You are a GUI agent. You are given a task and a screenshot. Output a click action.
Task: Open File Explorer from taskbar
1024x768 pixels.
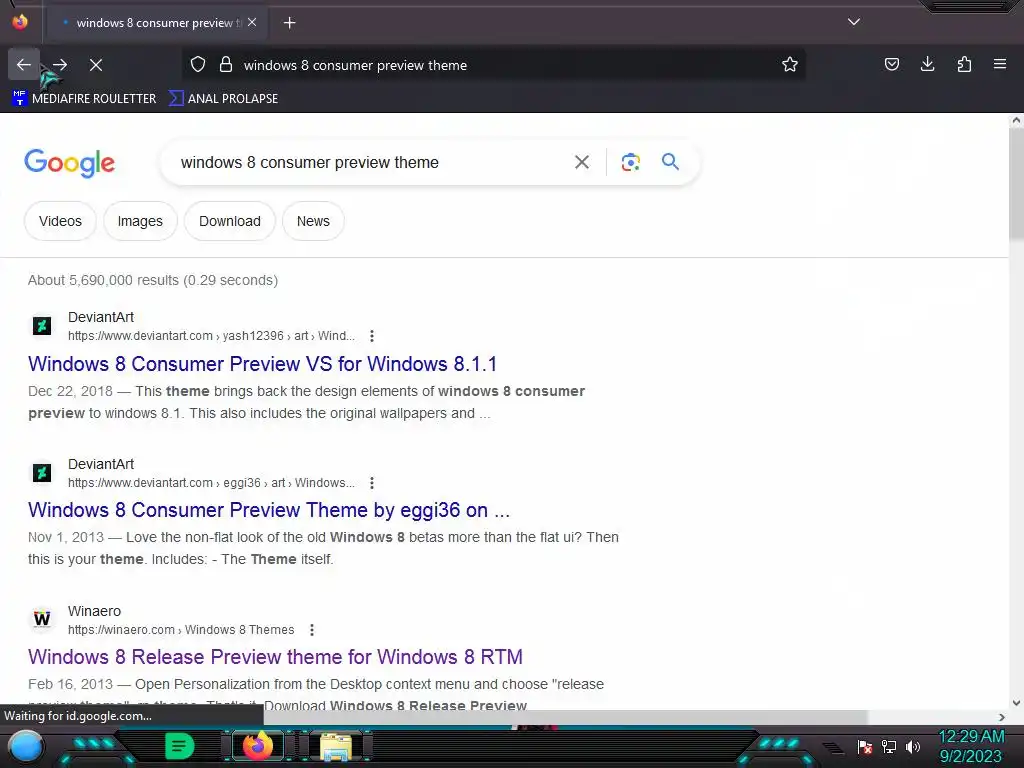point(336,746)
